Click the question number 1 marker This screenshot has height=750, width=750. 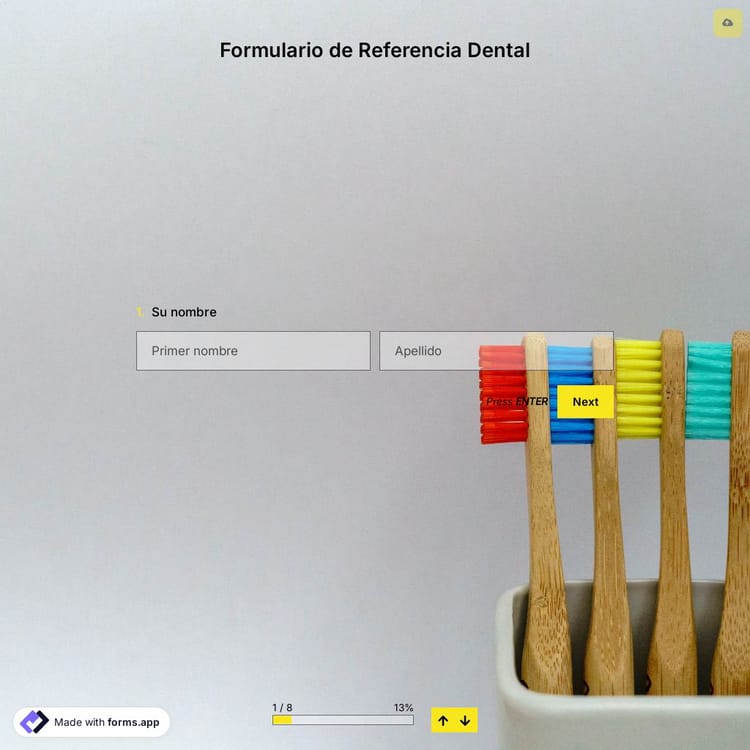tap(140, 312)
